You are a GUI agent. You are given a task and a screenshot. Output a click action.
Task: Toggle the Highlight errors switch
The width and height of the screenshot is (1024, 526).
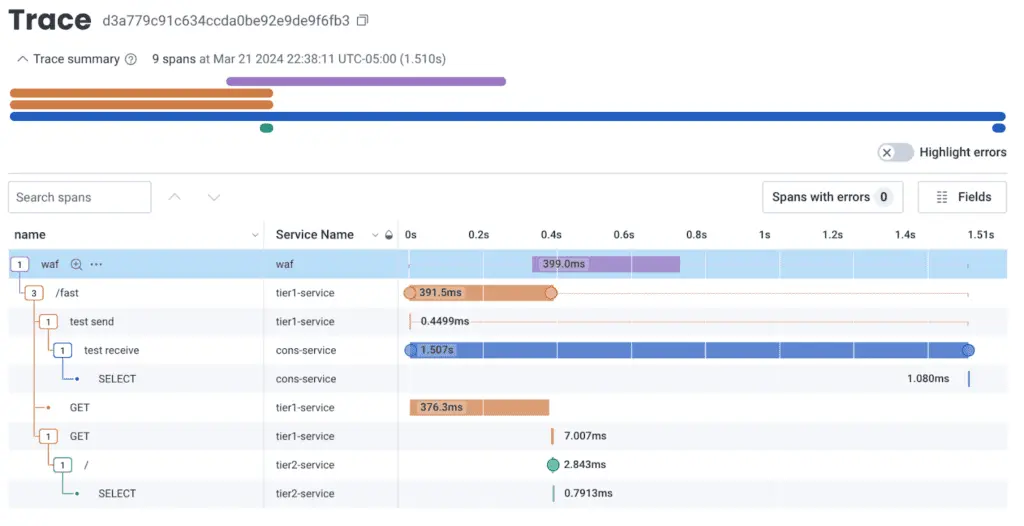click(x=895, y=153)
